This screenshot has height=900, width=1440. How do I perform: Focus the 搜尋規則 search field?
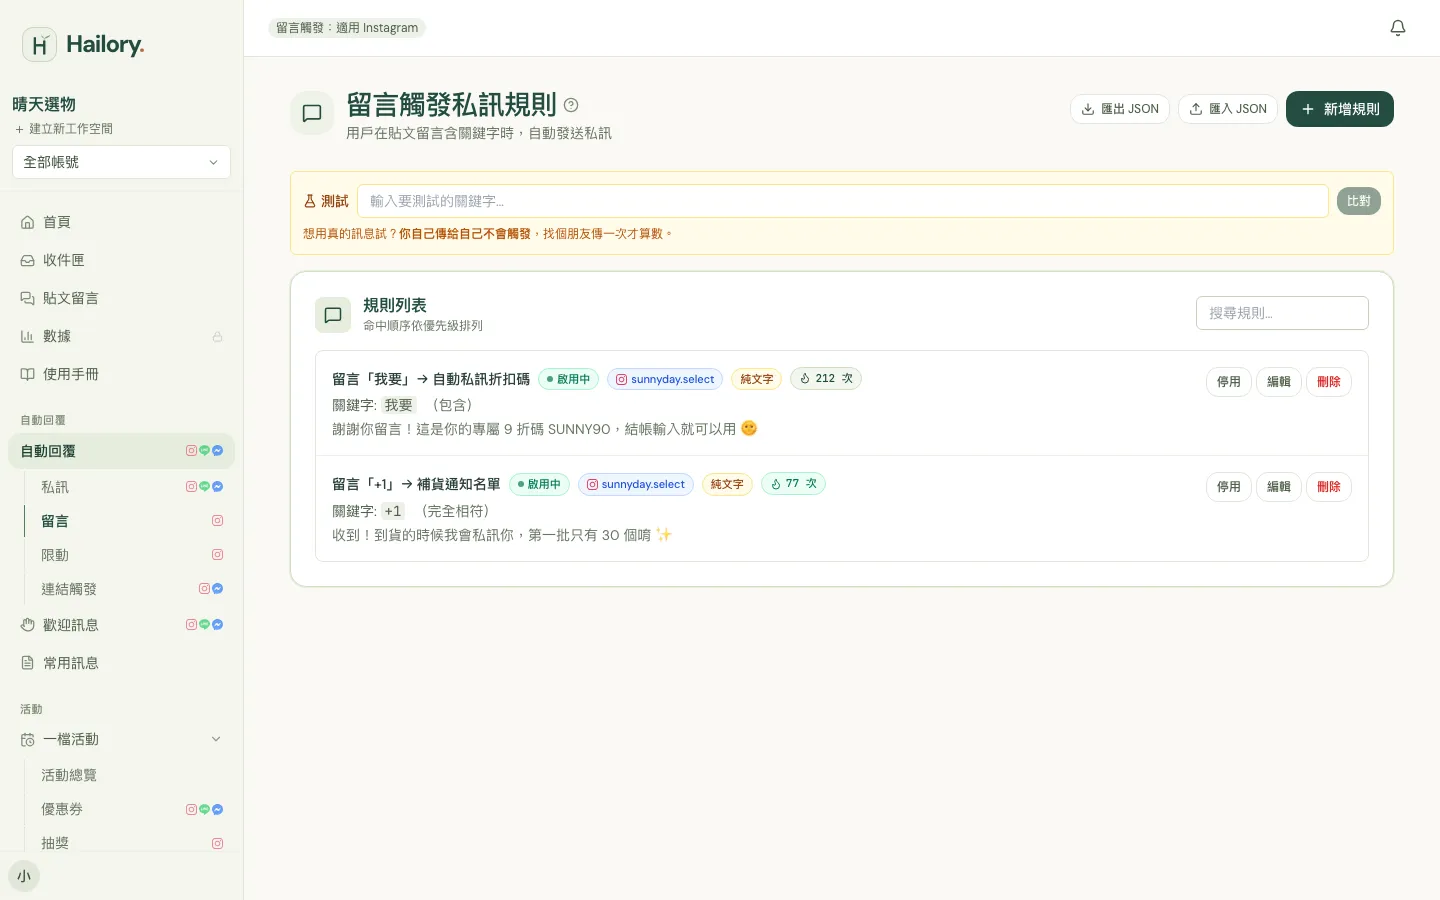[x=1282, y=313]
